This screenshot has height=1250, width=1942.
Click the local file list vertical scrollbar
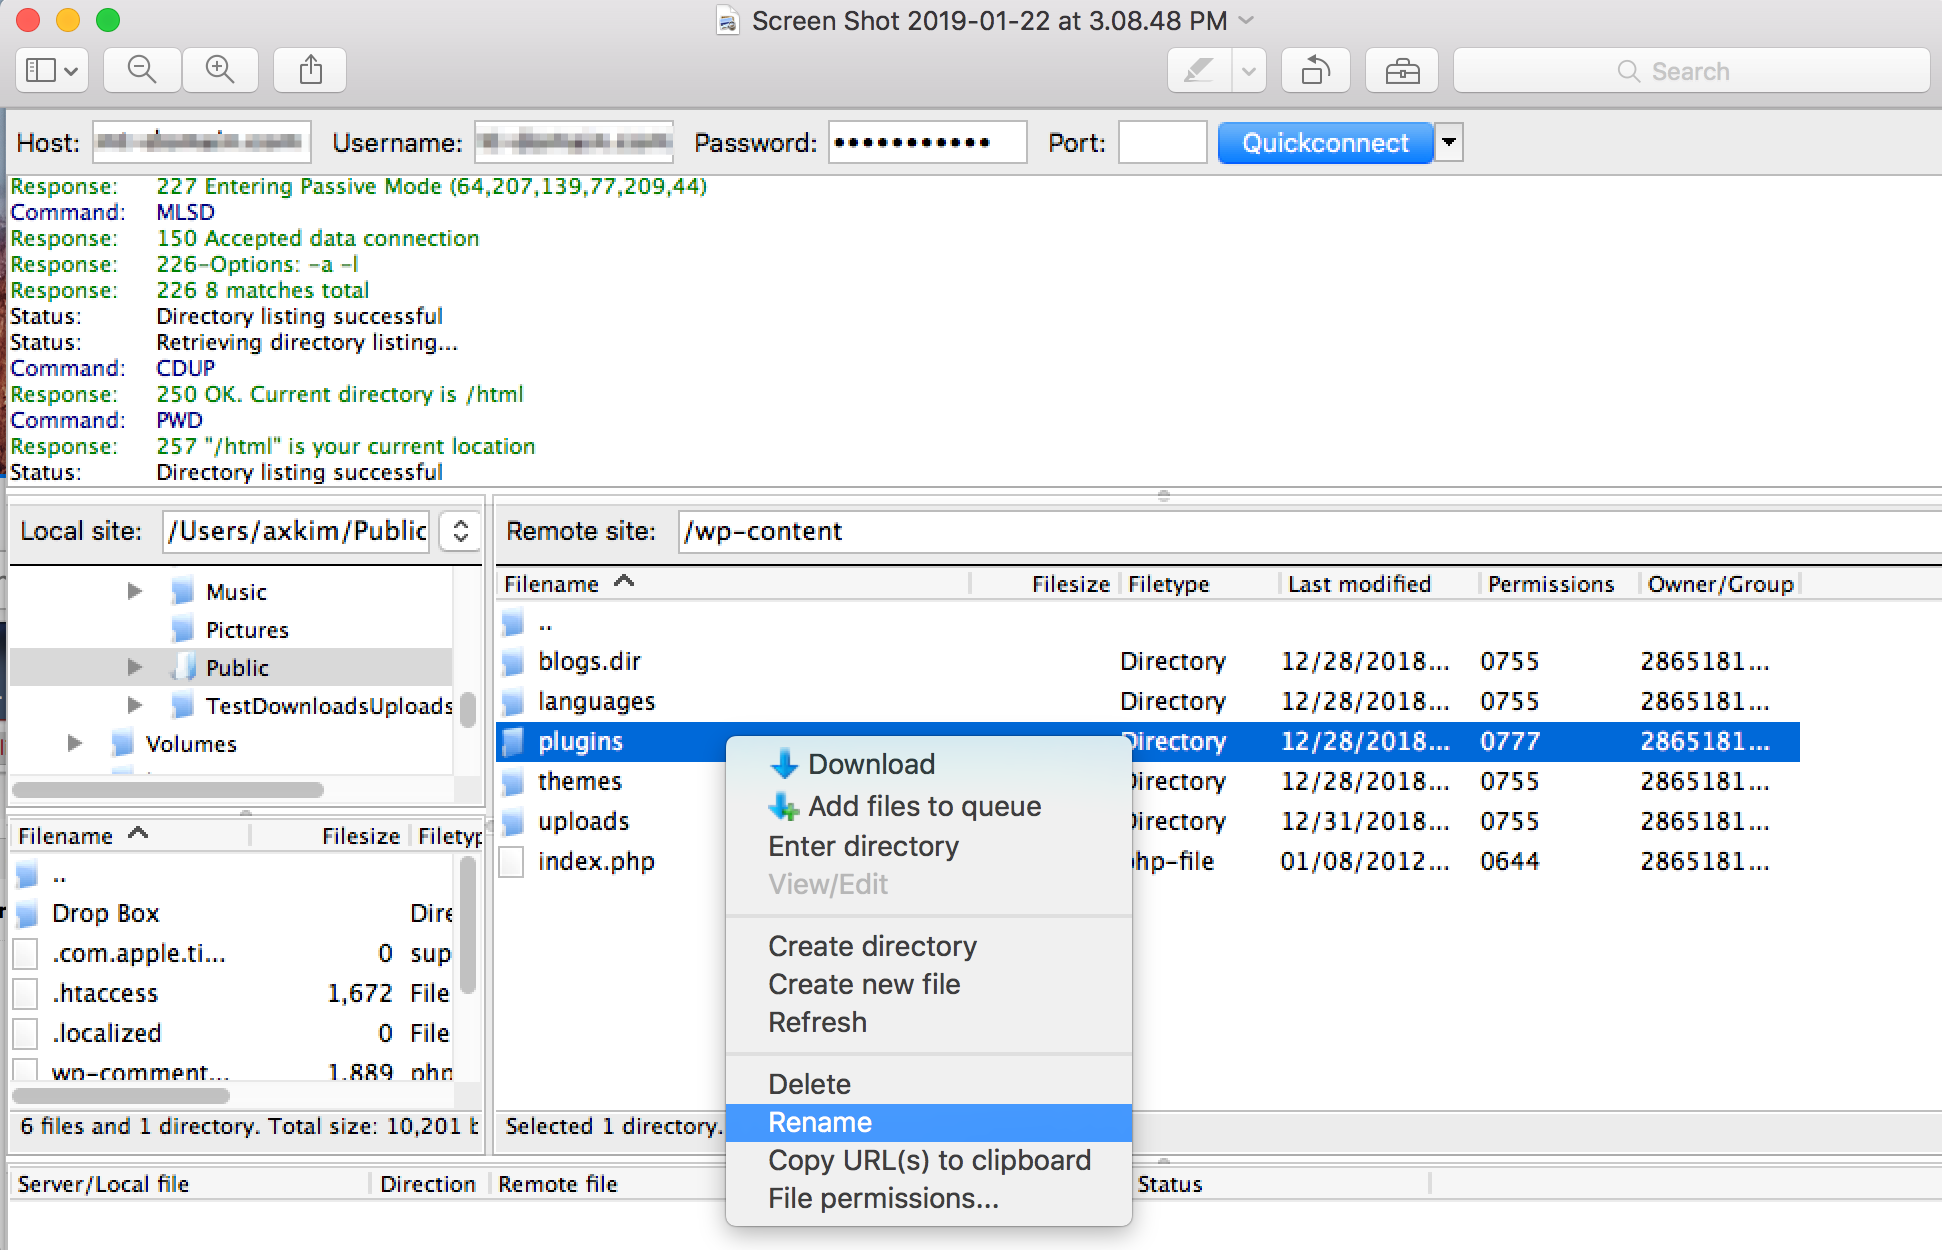467,926
